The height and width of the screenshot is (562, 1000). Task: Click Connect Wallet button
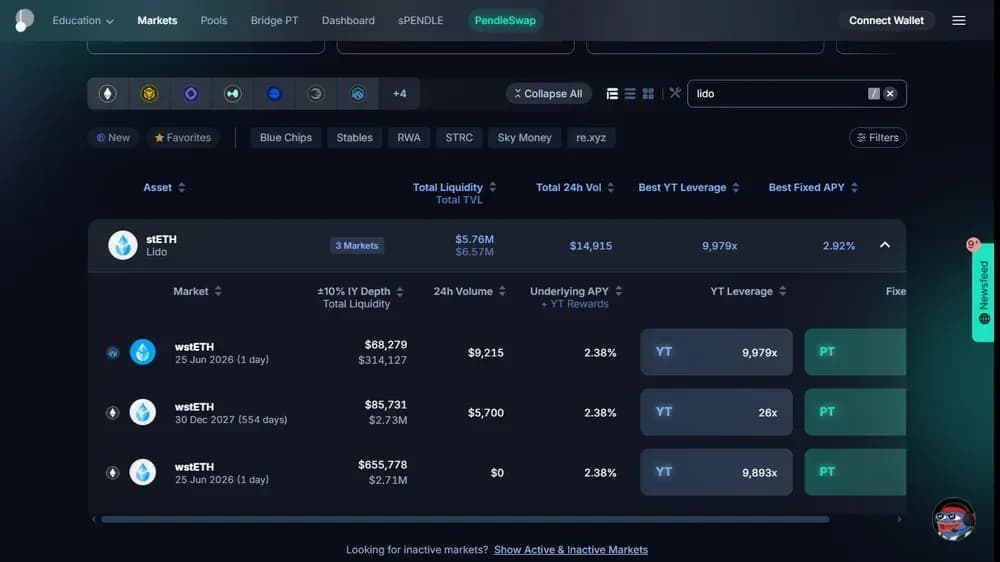coord(886,20)
